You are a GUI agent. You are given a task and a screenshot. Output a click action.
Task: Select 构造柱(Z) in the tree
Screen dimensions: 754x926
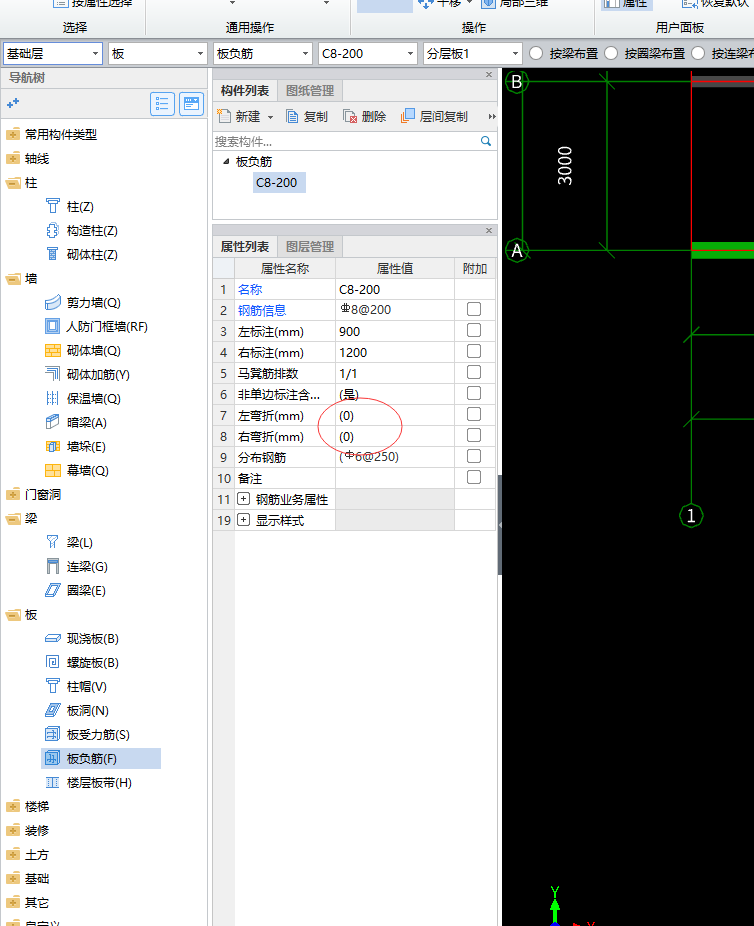[92, 230]
